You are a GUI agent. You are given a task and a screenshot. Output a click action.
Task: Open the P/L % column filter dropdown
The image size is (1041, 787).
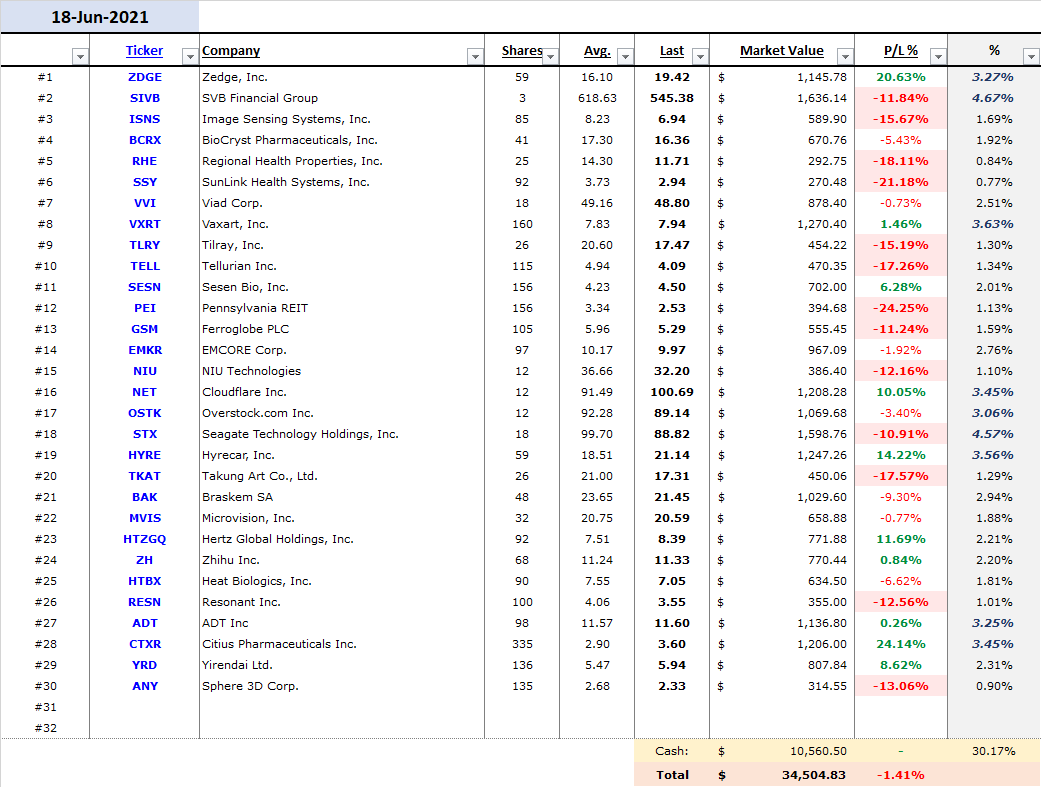pyautogui.click(x=938, y=56)
